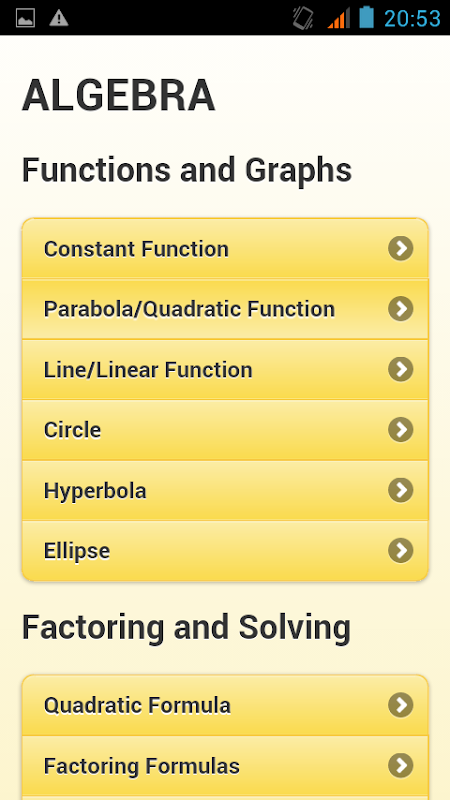Tap the arrow icon on the Circle row
The height and width of the screenshot is (800, 450).
click(x=401, y=430)
